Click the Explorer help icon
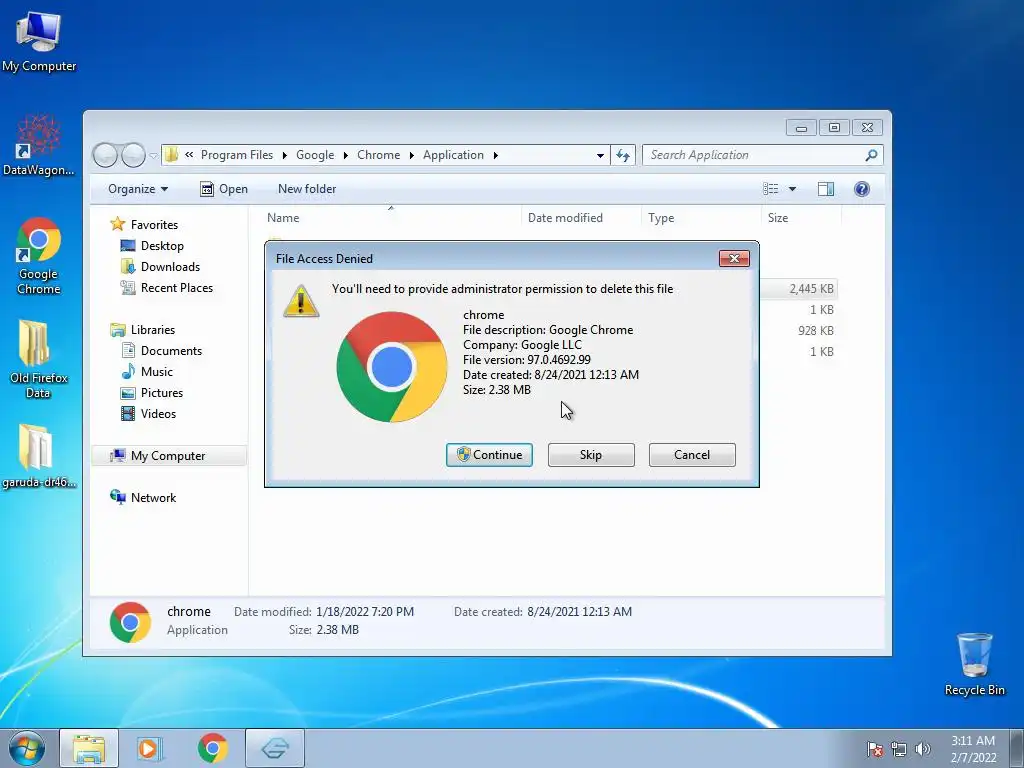 coord(861,189)
